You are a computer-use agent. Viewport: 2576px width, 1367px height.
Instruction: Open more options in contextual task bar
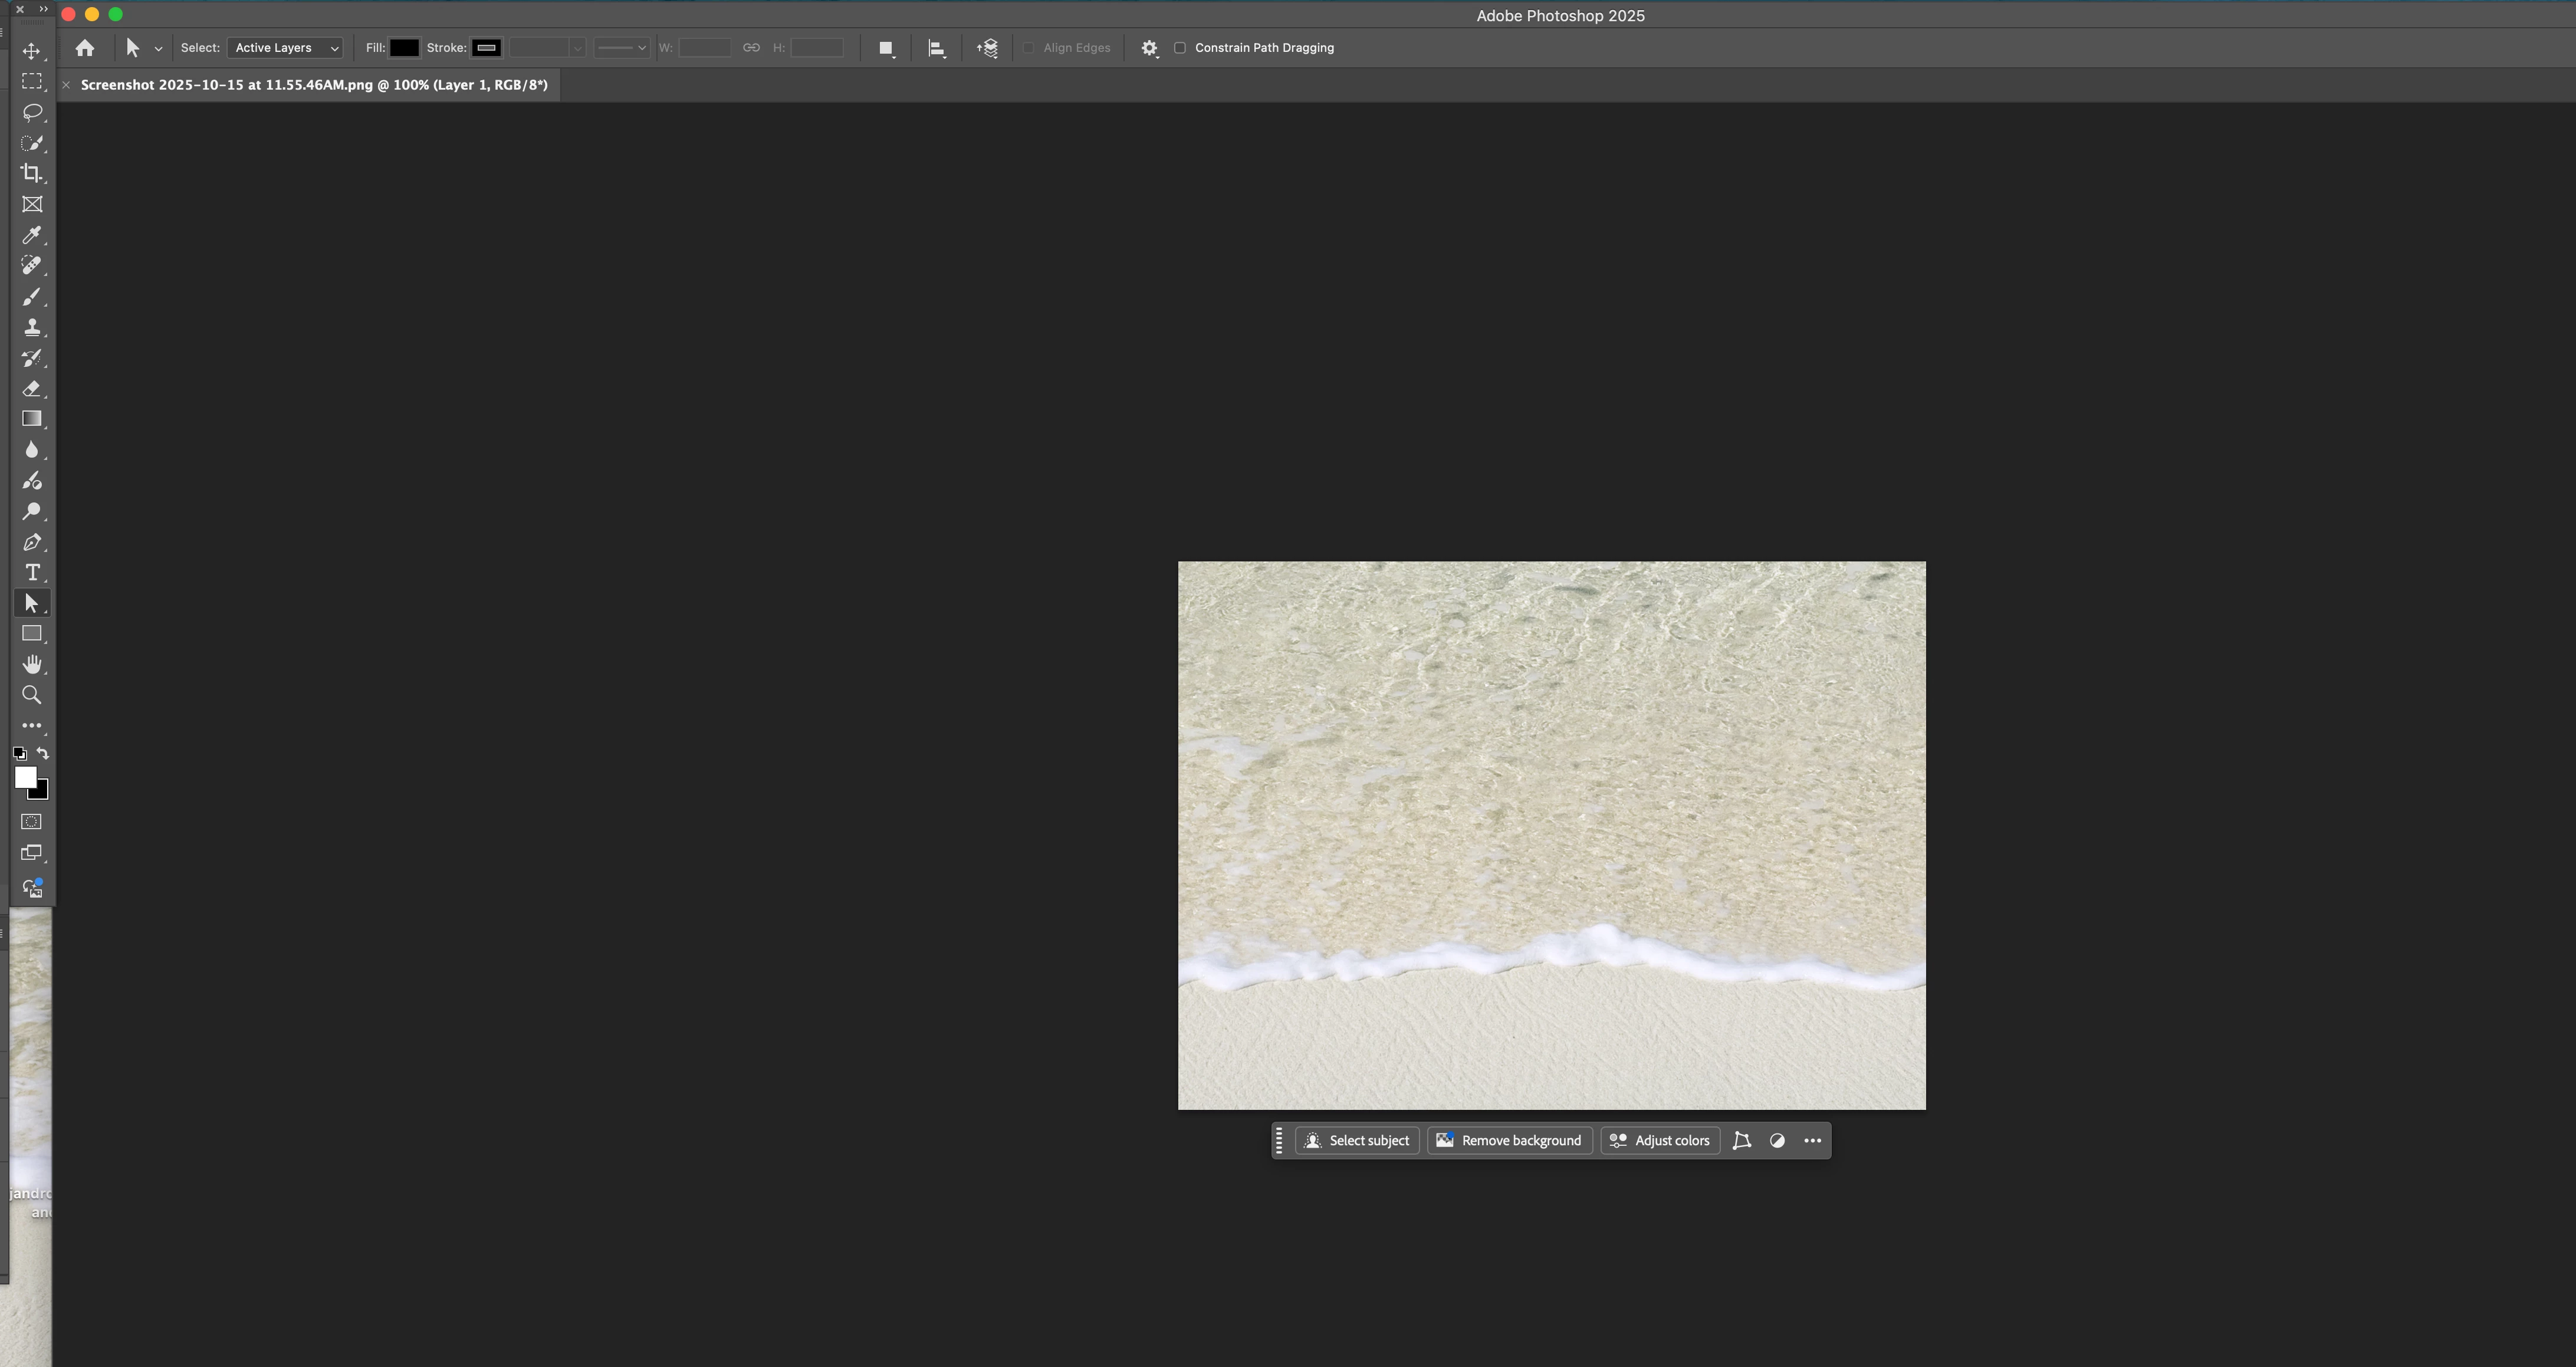click(x=1812, y=1140)
